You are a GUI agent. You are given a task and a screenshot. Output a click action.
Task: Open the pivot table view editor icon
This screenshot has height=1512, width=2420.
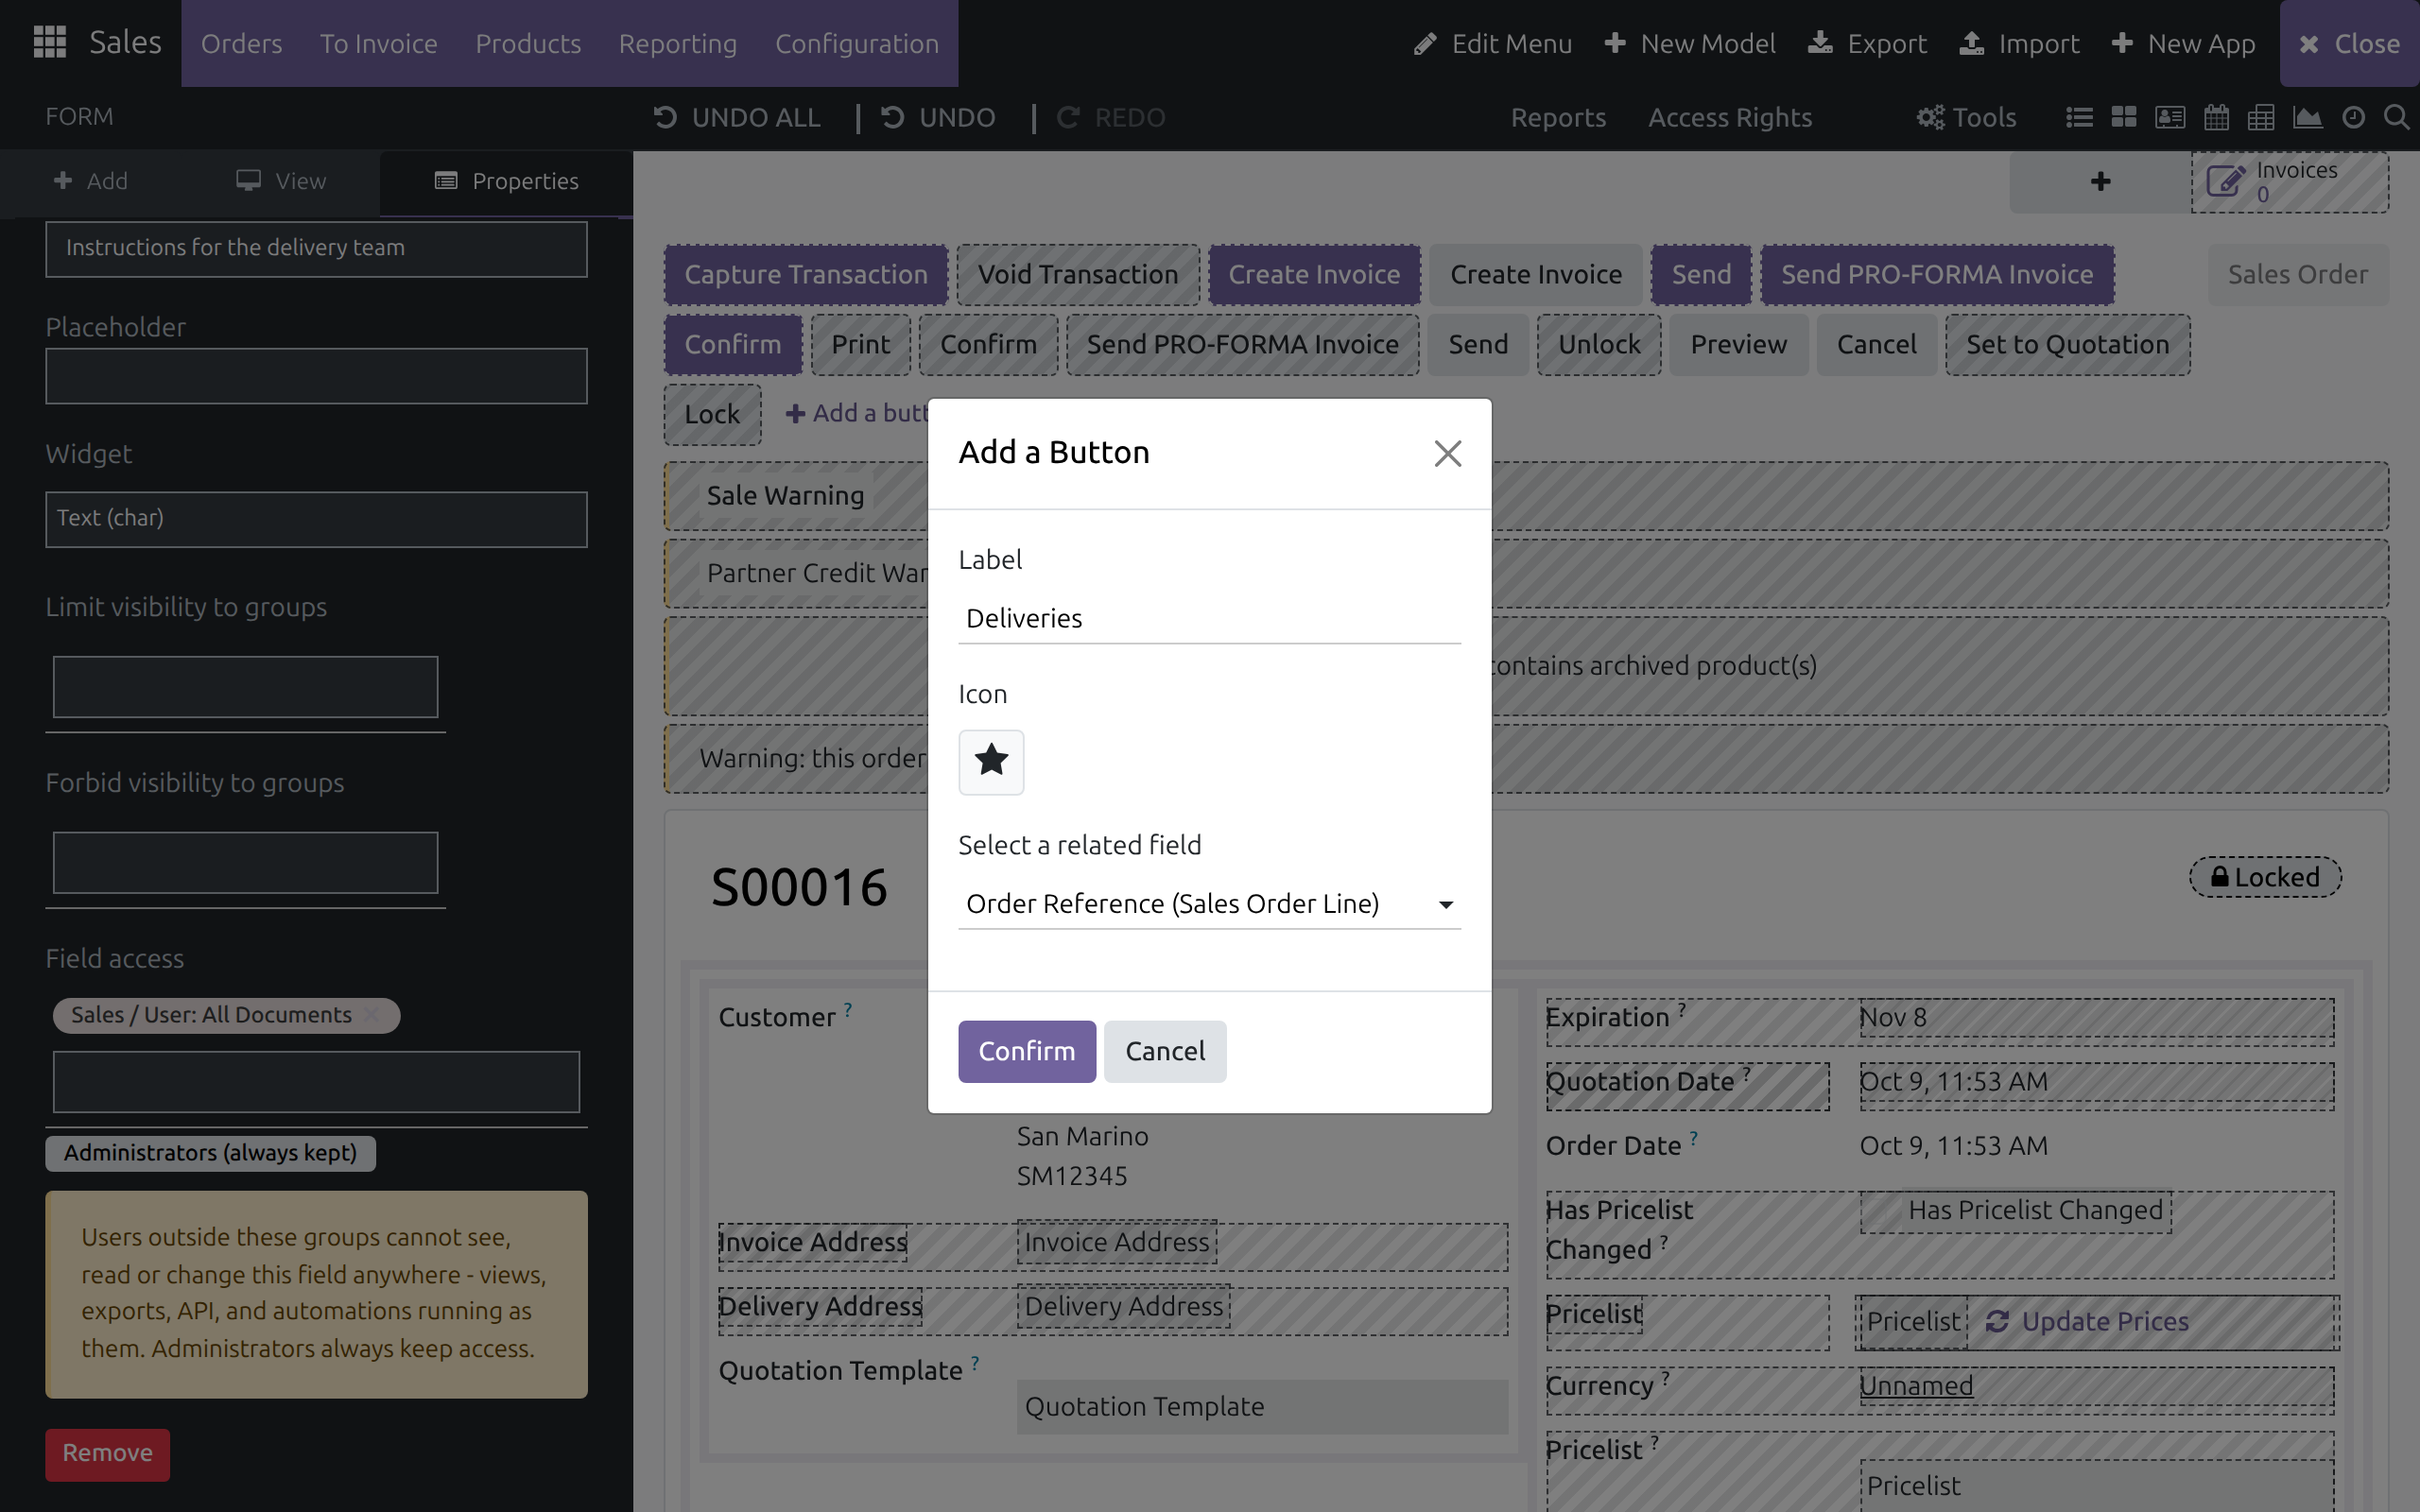tap(2261, 118)
